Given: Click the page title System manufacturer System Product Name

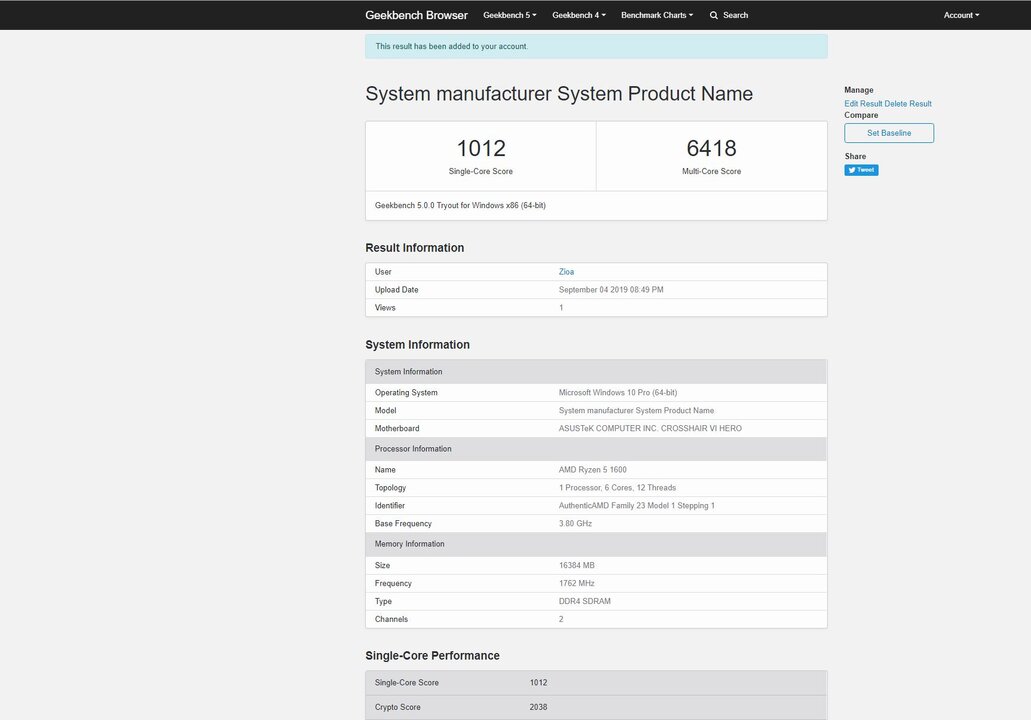Looking at the screenshot, I should click(559, 93).
